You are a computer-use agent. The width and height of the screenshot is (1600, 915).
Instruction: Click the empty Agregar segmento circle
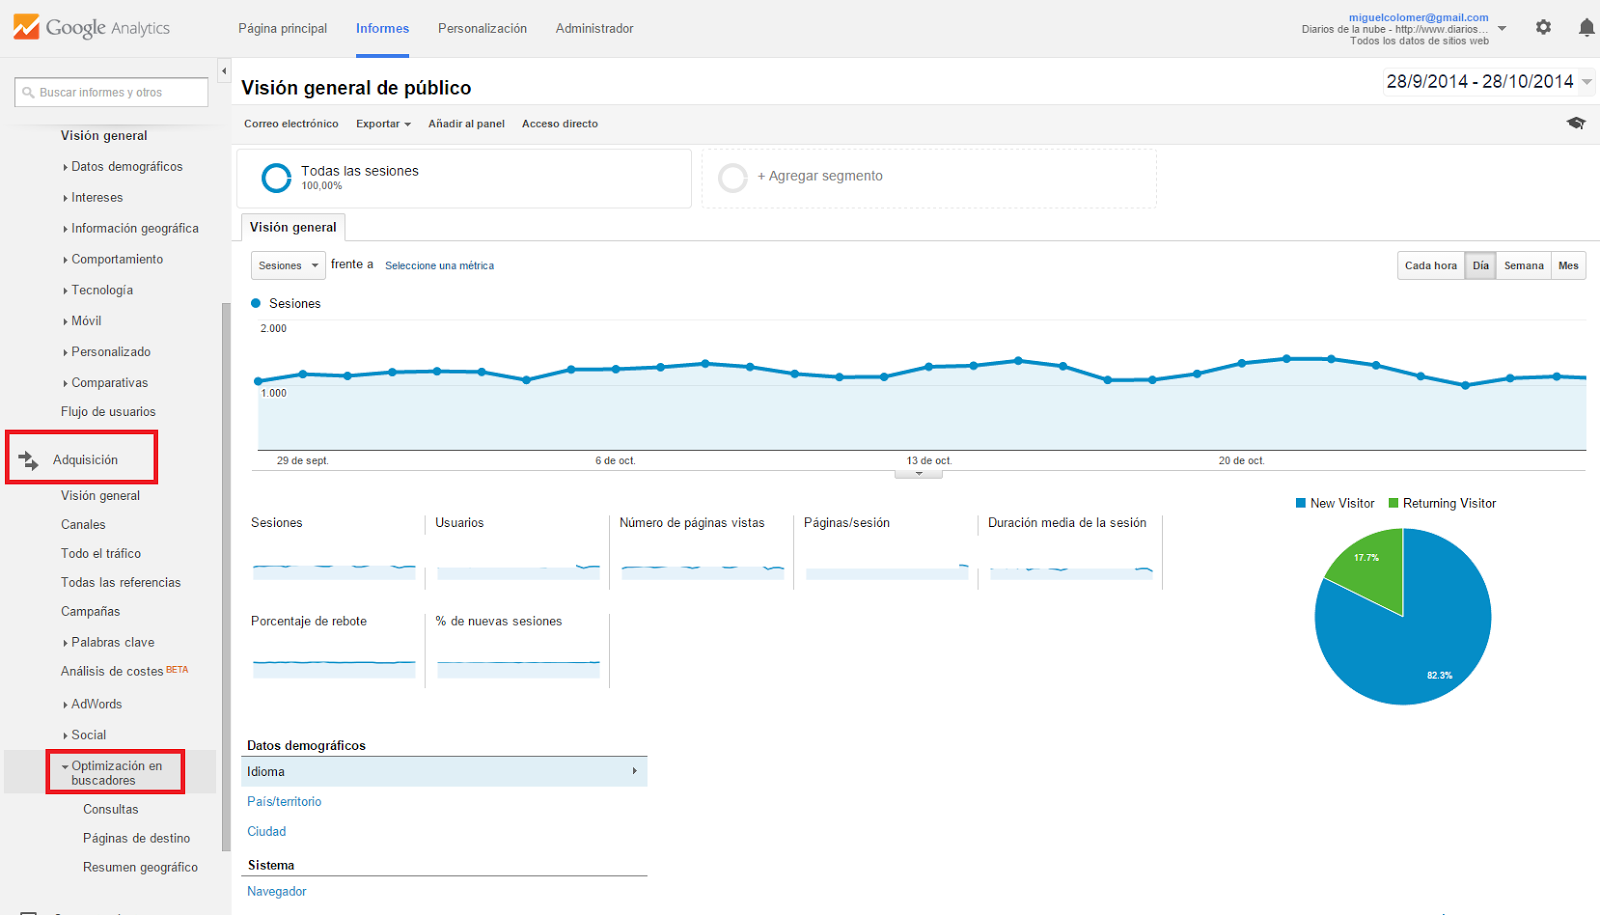[x=733, y=178]
